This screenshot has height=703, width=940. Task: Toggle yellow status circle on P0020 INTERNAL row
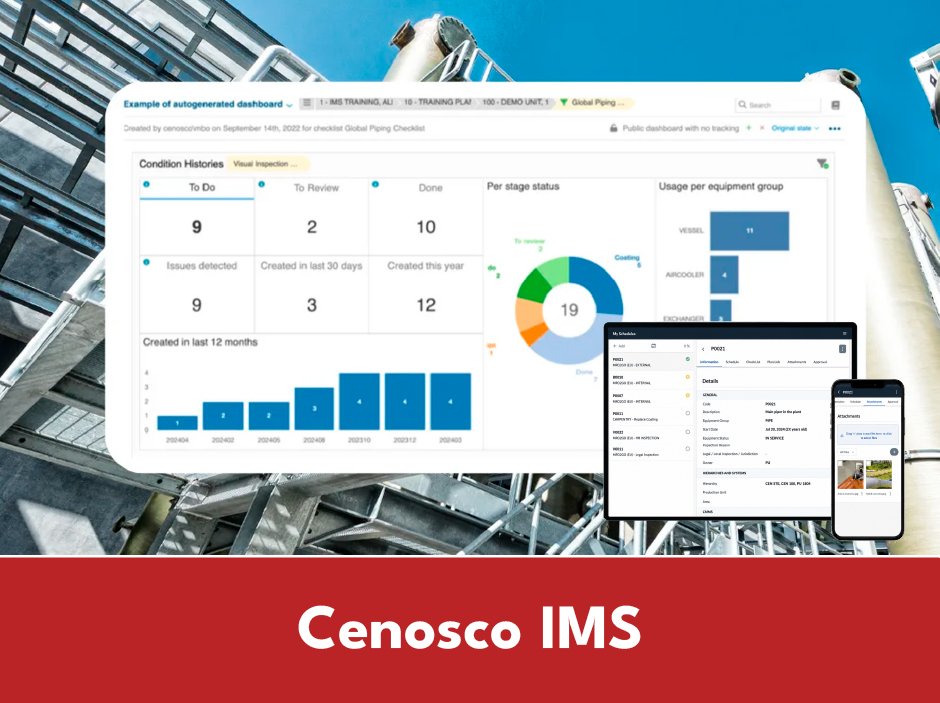(688, 377)
